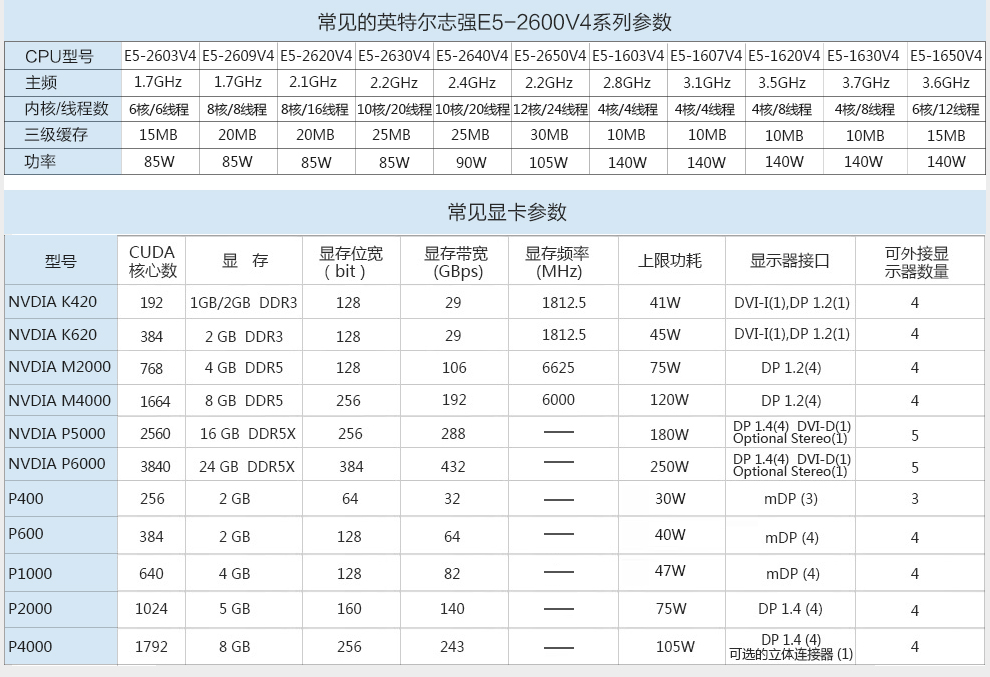Screen dimensions: 990x677
Task: Select the 243 bandwidth value
Action: pos(452,647)
